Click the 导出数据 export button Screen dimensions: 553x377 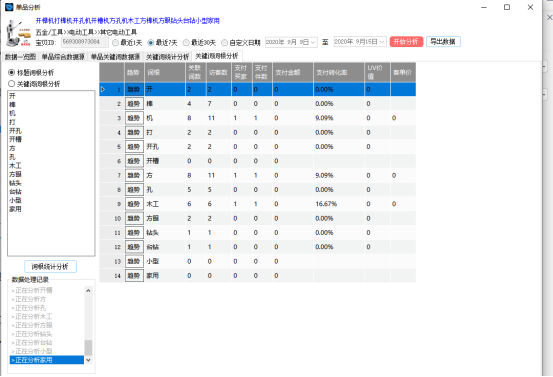[443, 42]
